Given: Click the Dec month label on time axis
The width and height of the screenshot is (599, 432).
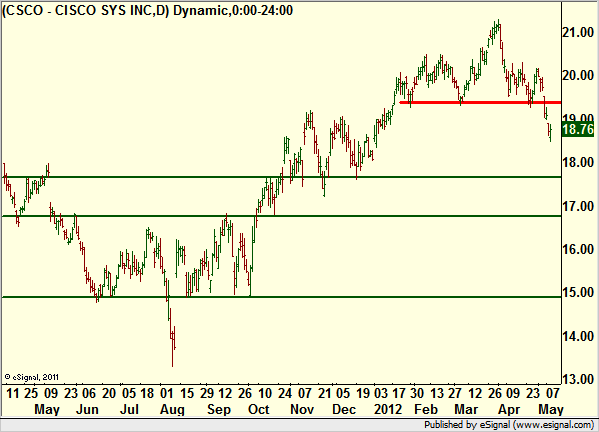Looking at the screenshot, I should point(344,409).
